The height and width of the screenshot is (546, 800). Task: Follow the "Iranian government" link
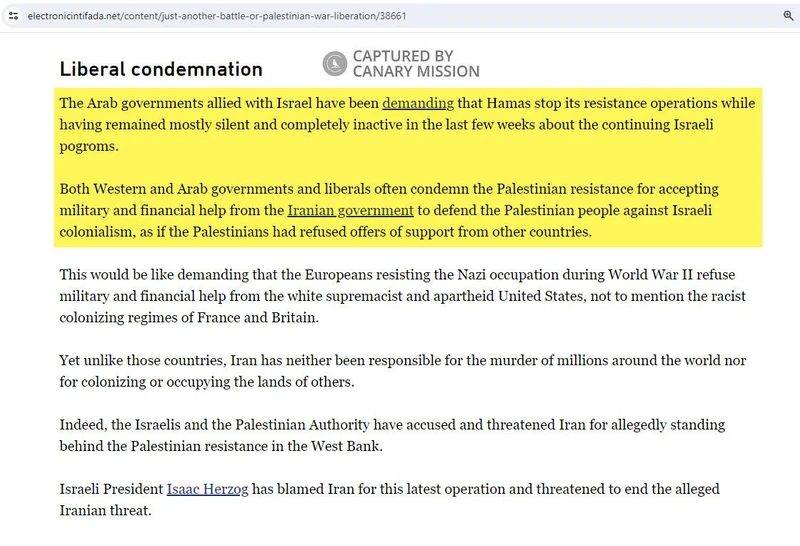pyautogui.click(x=350, y=210)
